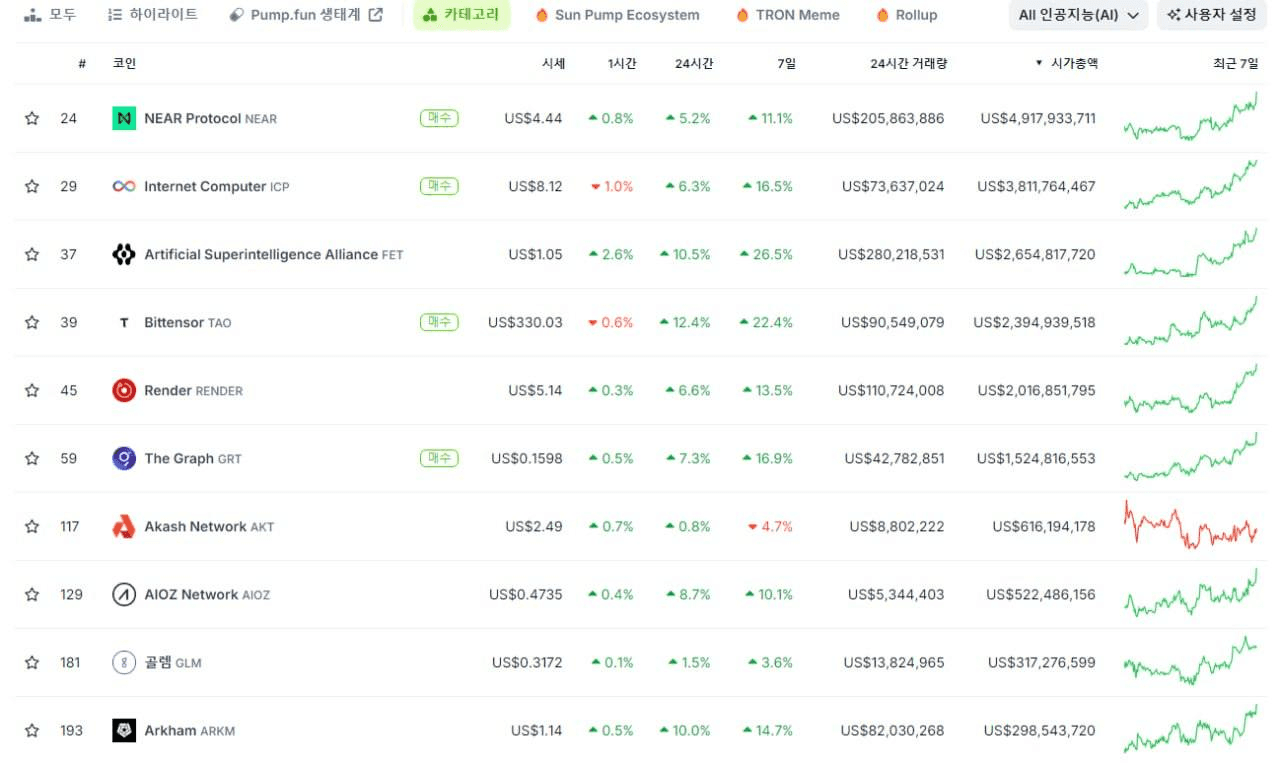
Task: Toggle star for Artificial Superintelligence Alliance
Action: coord(32,254)
